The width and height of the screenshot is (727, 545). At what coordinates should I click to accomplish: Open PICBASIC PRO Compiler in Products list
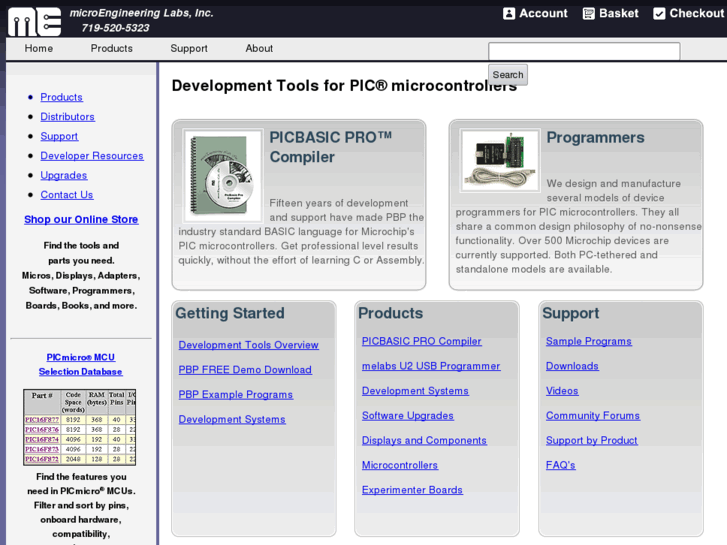pyautogui.click(x=421, y=341)
